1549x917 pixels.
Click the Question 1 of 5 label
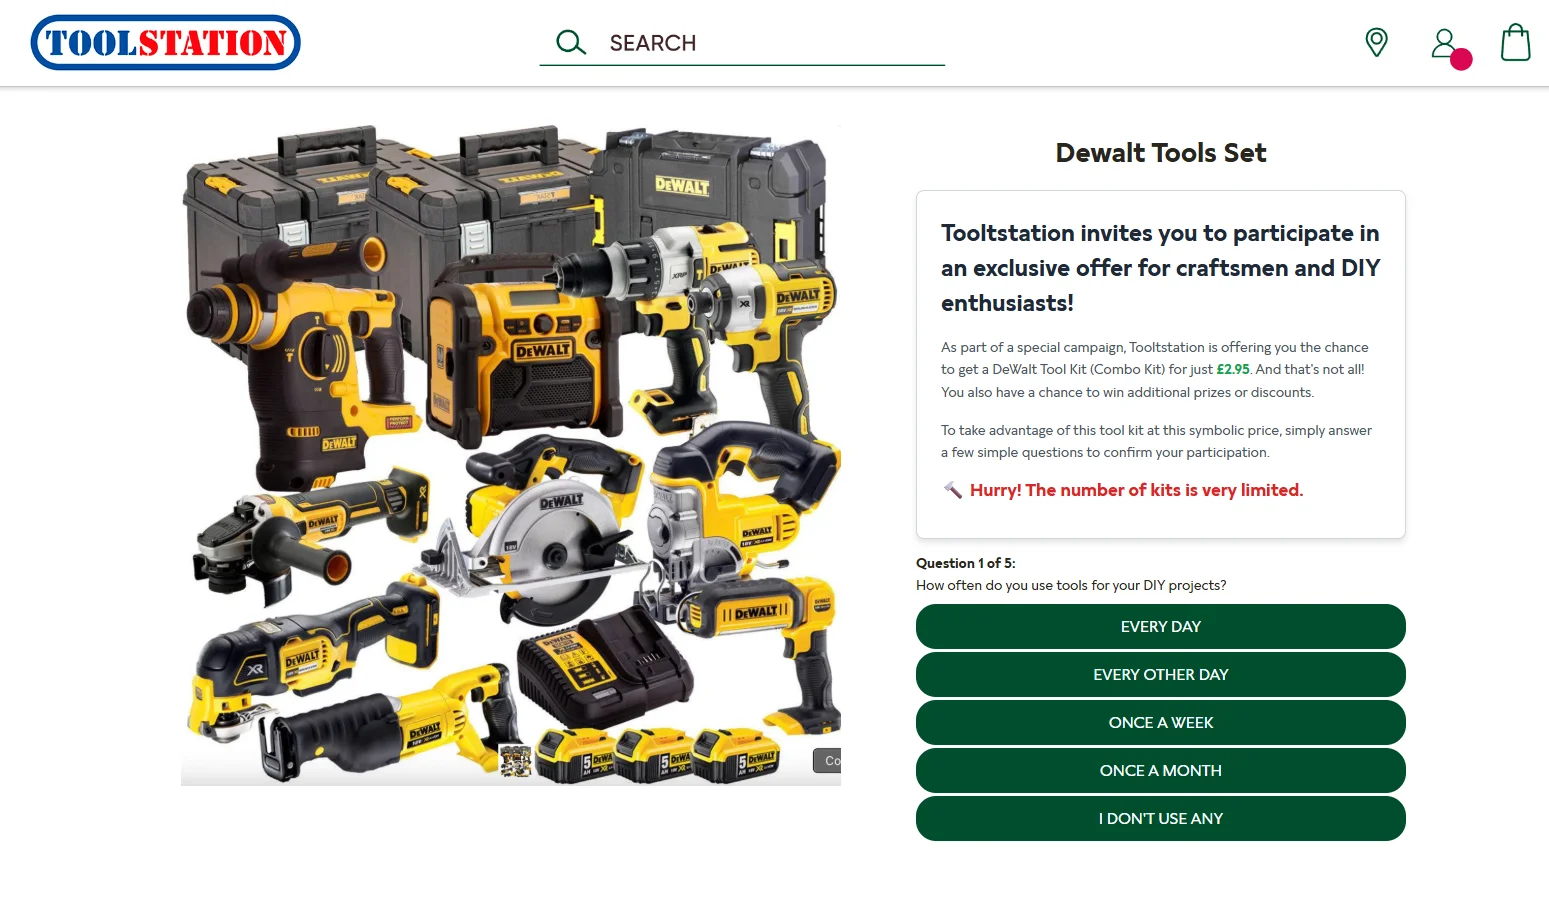click(x=965, y=563)
